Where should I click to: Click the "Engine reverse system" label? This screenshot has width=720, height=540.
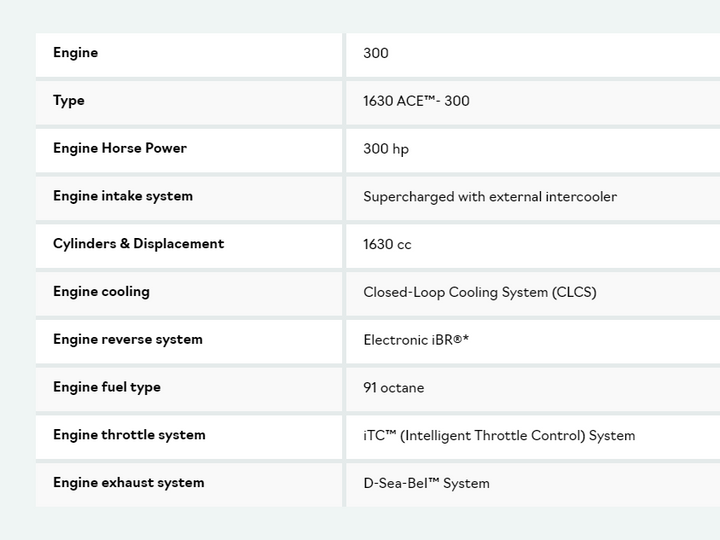(x=128, y=340)
